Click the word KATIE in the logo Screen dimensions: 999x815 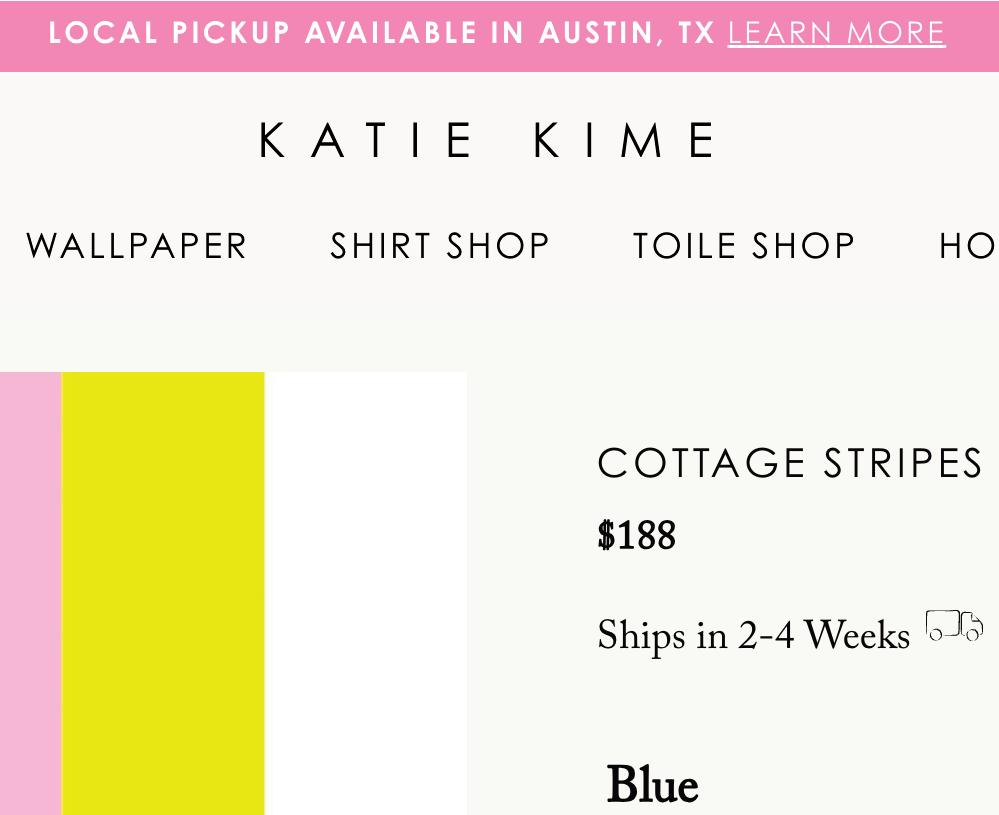click(x=367, y=140)
